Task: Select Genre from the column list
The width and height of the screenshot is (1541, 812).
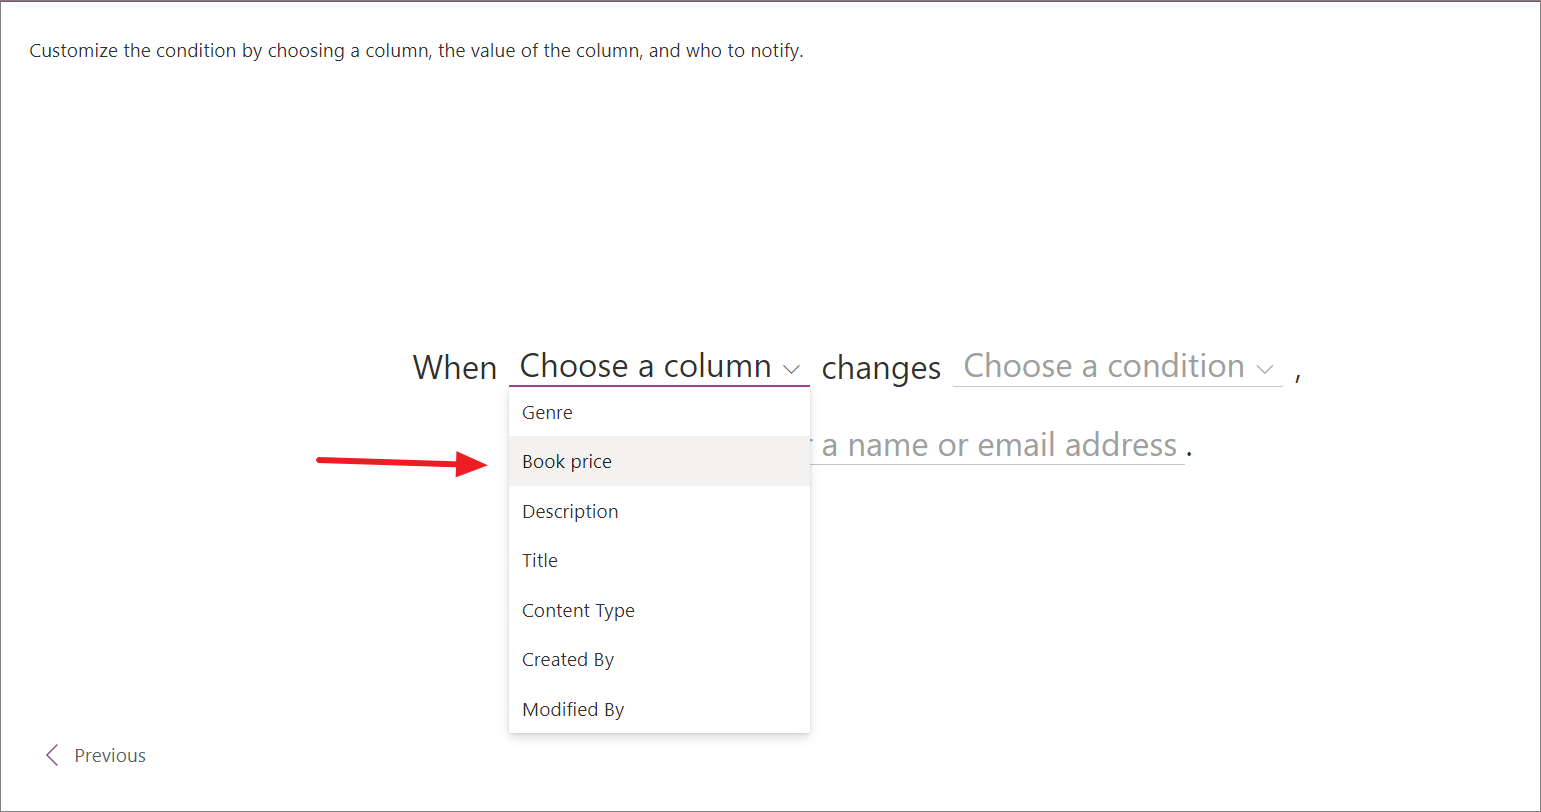Action: [547, 412]
